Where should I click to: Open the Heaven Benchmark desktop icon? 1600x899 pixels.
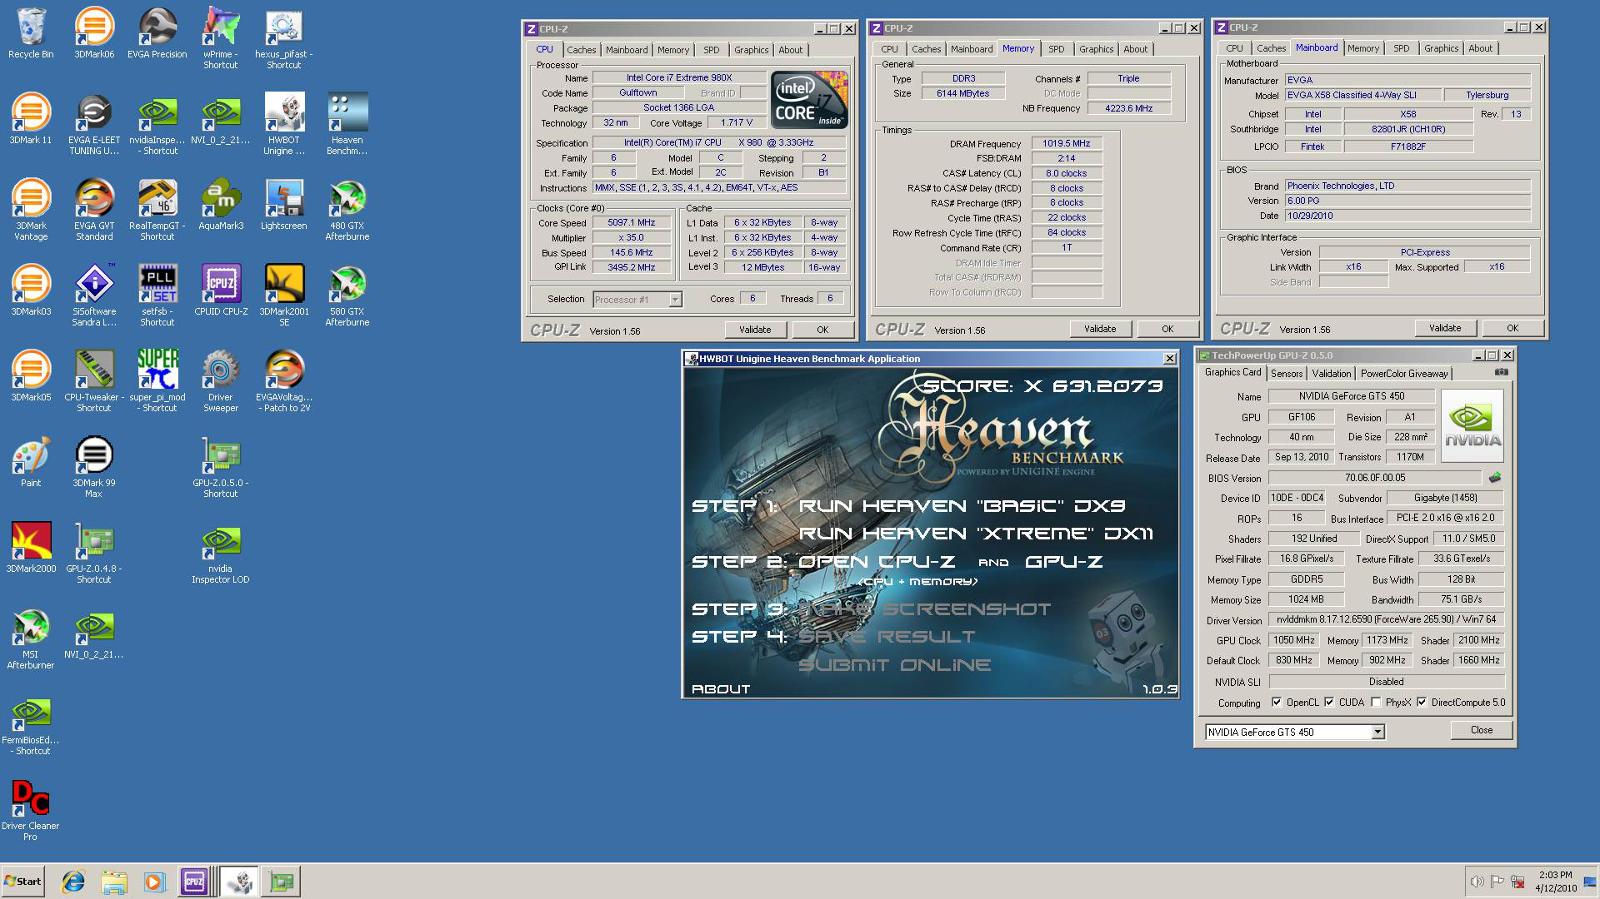coord(347,124)
